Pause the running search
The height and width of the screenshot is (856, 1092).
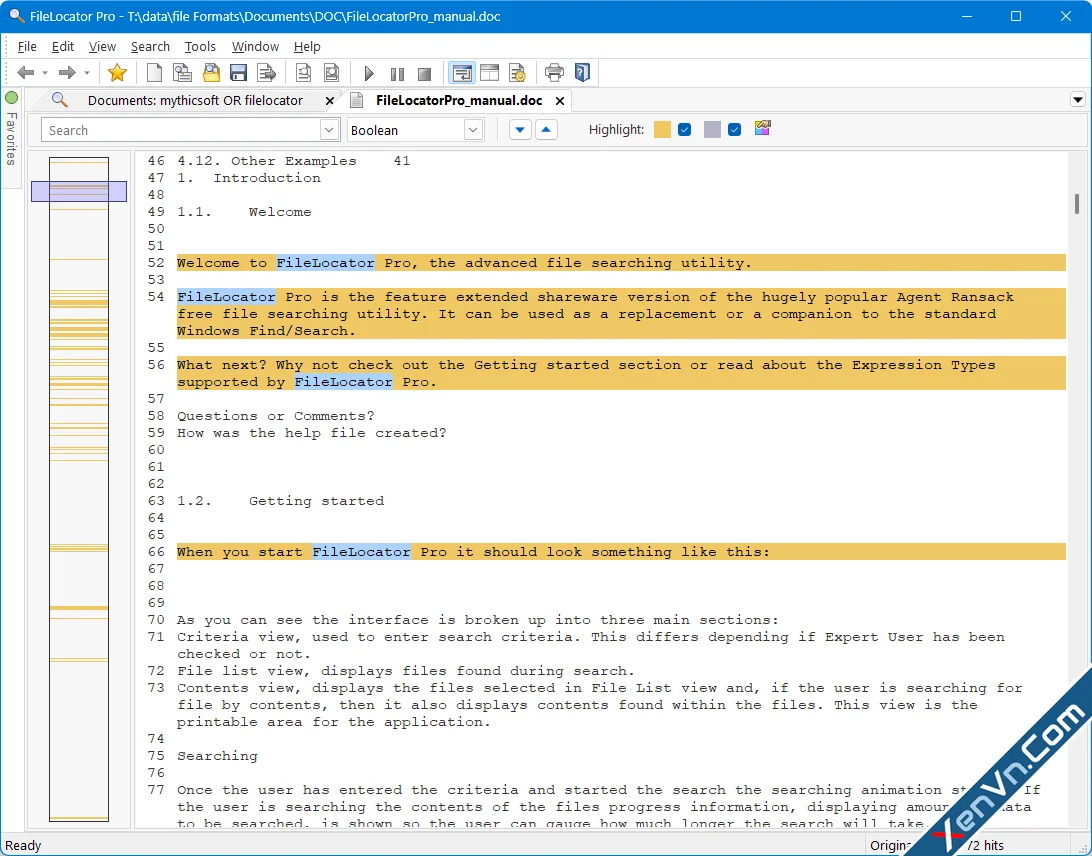click(x=397, y=73)
